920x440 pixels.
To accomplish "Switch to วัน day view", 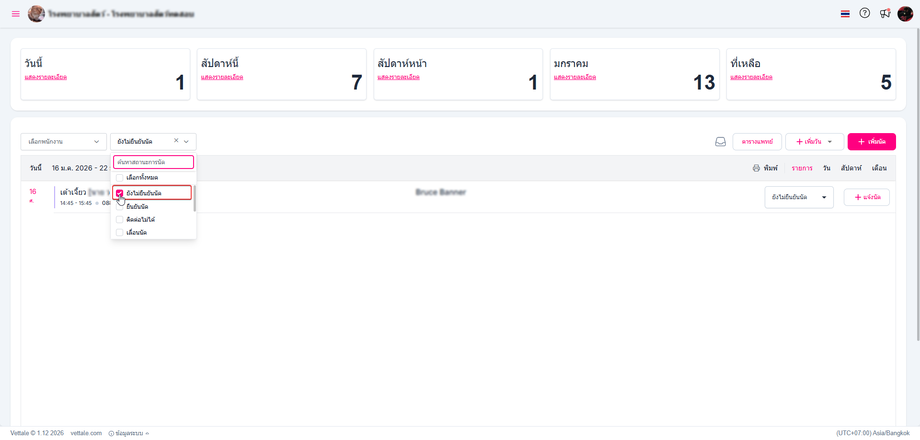I will pos(826,168).
